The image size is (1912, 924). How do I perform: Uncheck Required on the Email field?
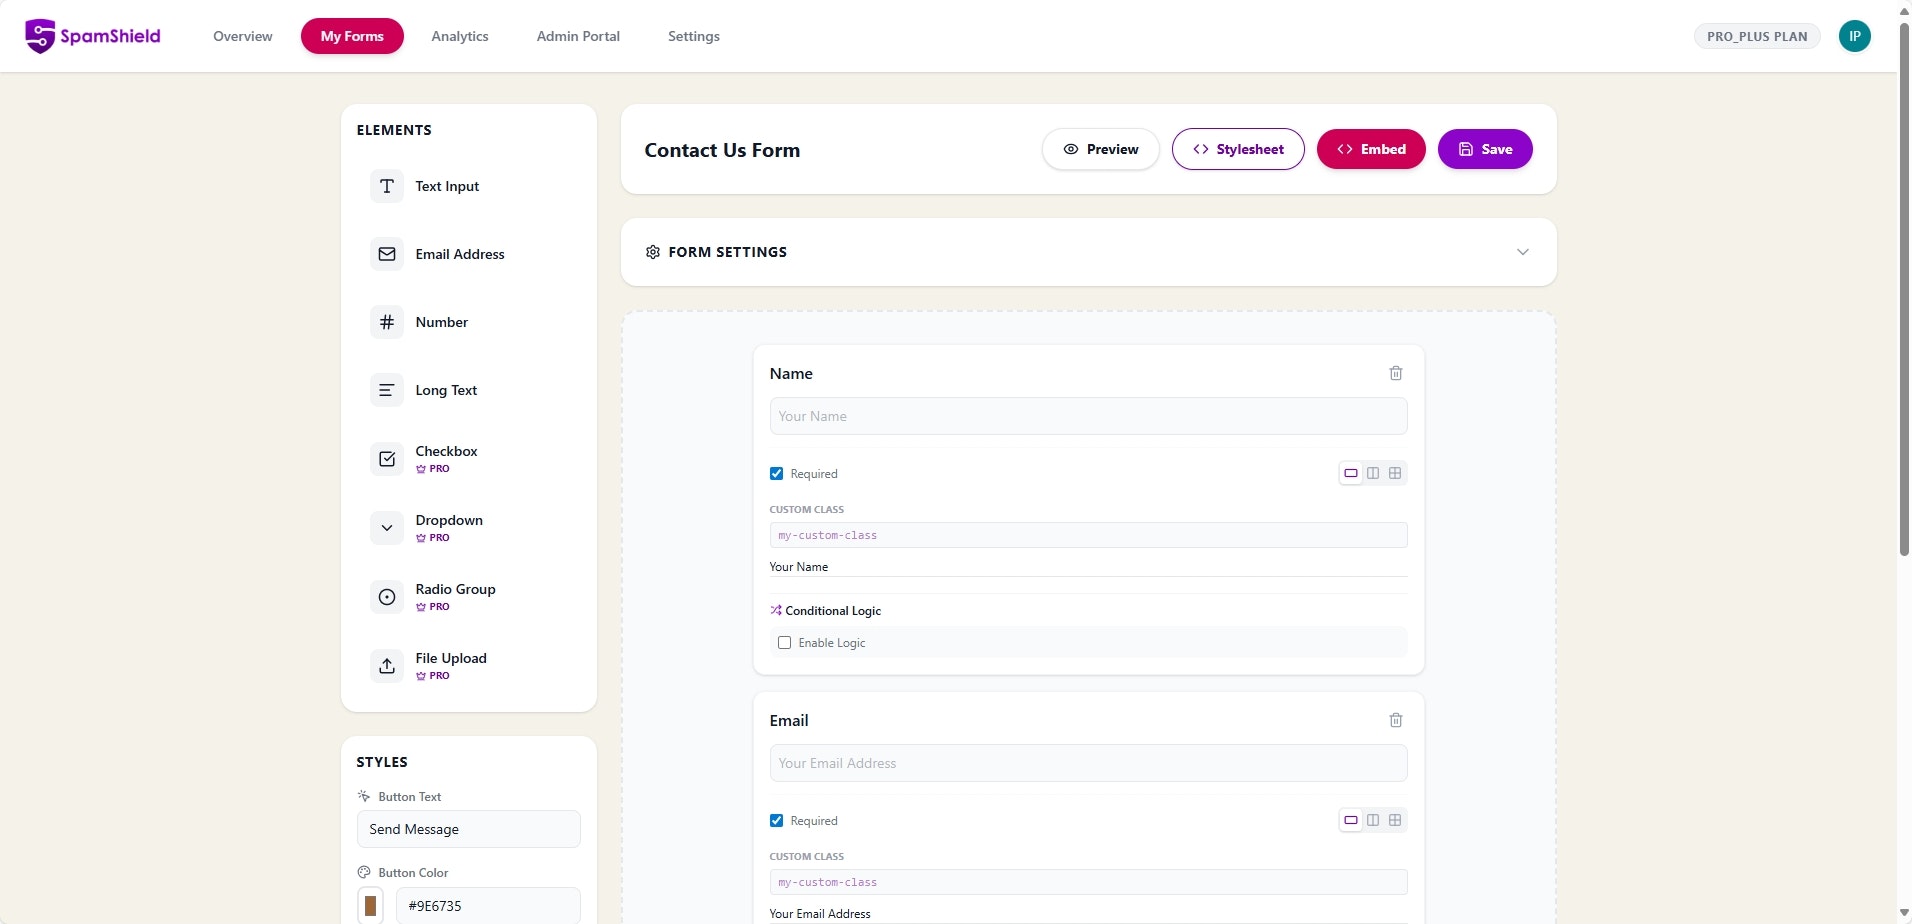coord(777,820)
